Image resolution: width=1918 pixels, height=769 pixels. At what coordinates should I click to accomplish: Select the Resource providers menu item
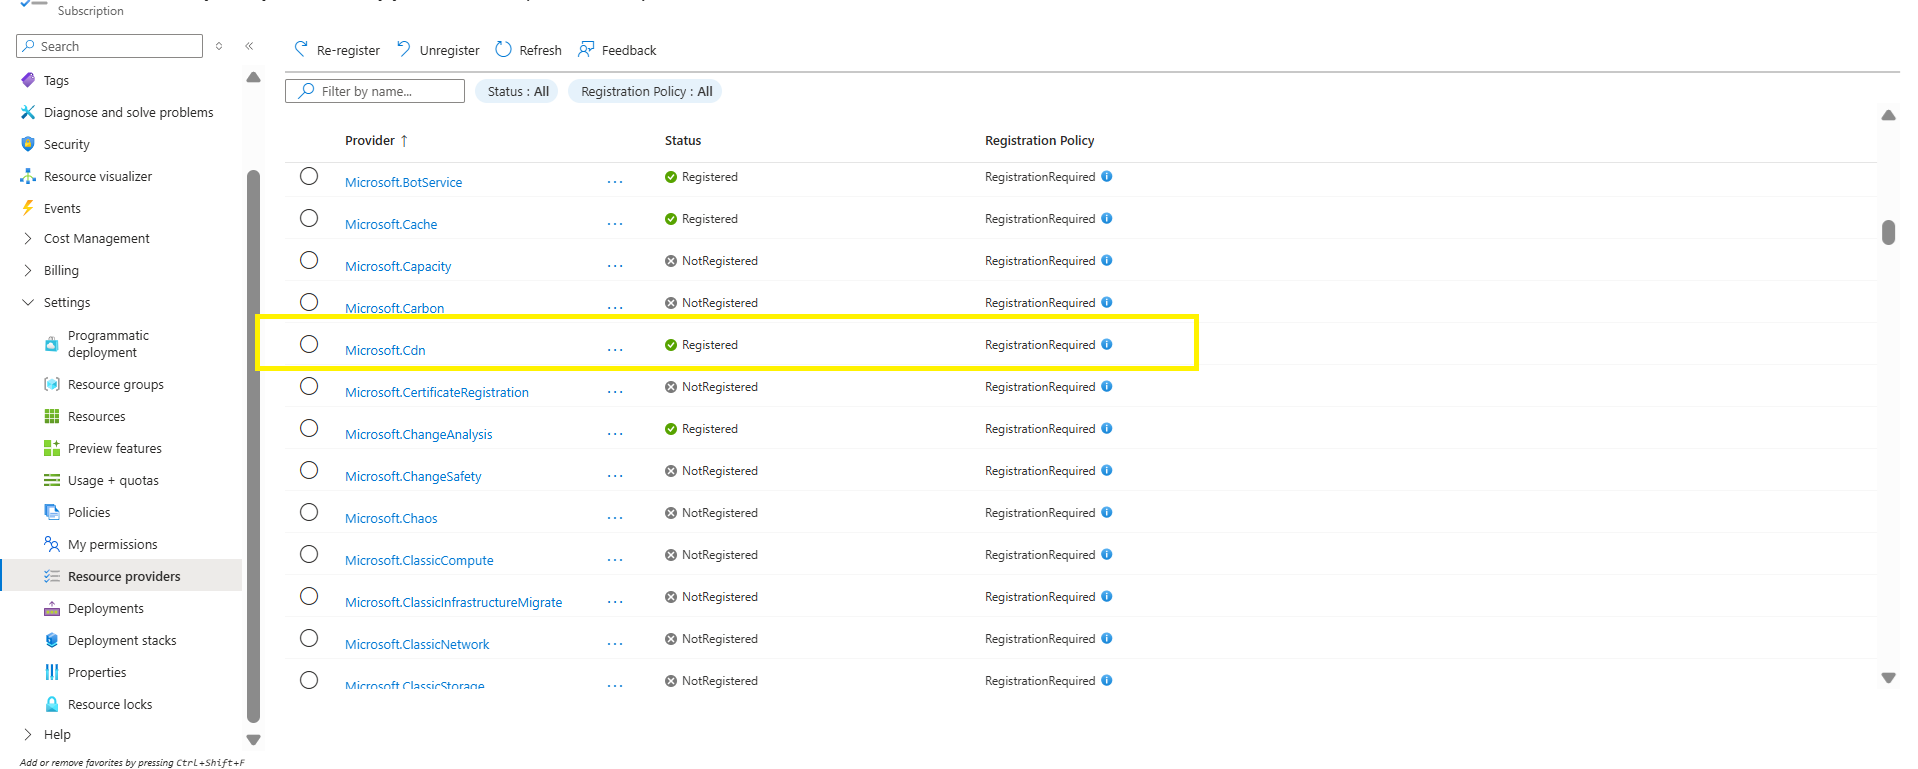[x=121, y=576]
